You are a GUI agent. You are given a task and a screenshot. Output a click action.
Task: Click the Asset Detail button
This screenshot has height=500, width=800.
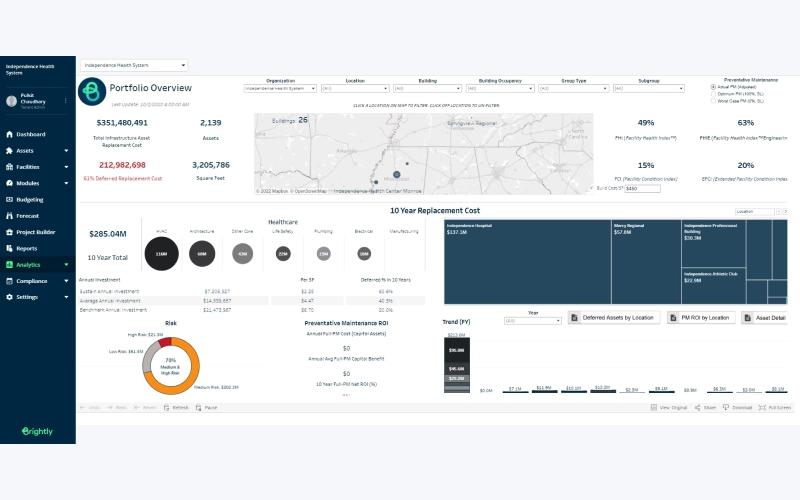pos(764,318)
